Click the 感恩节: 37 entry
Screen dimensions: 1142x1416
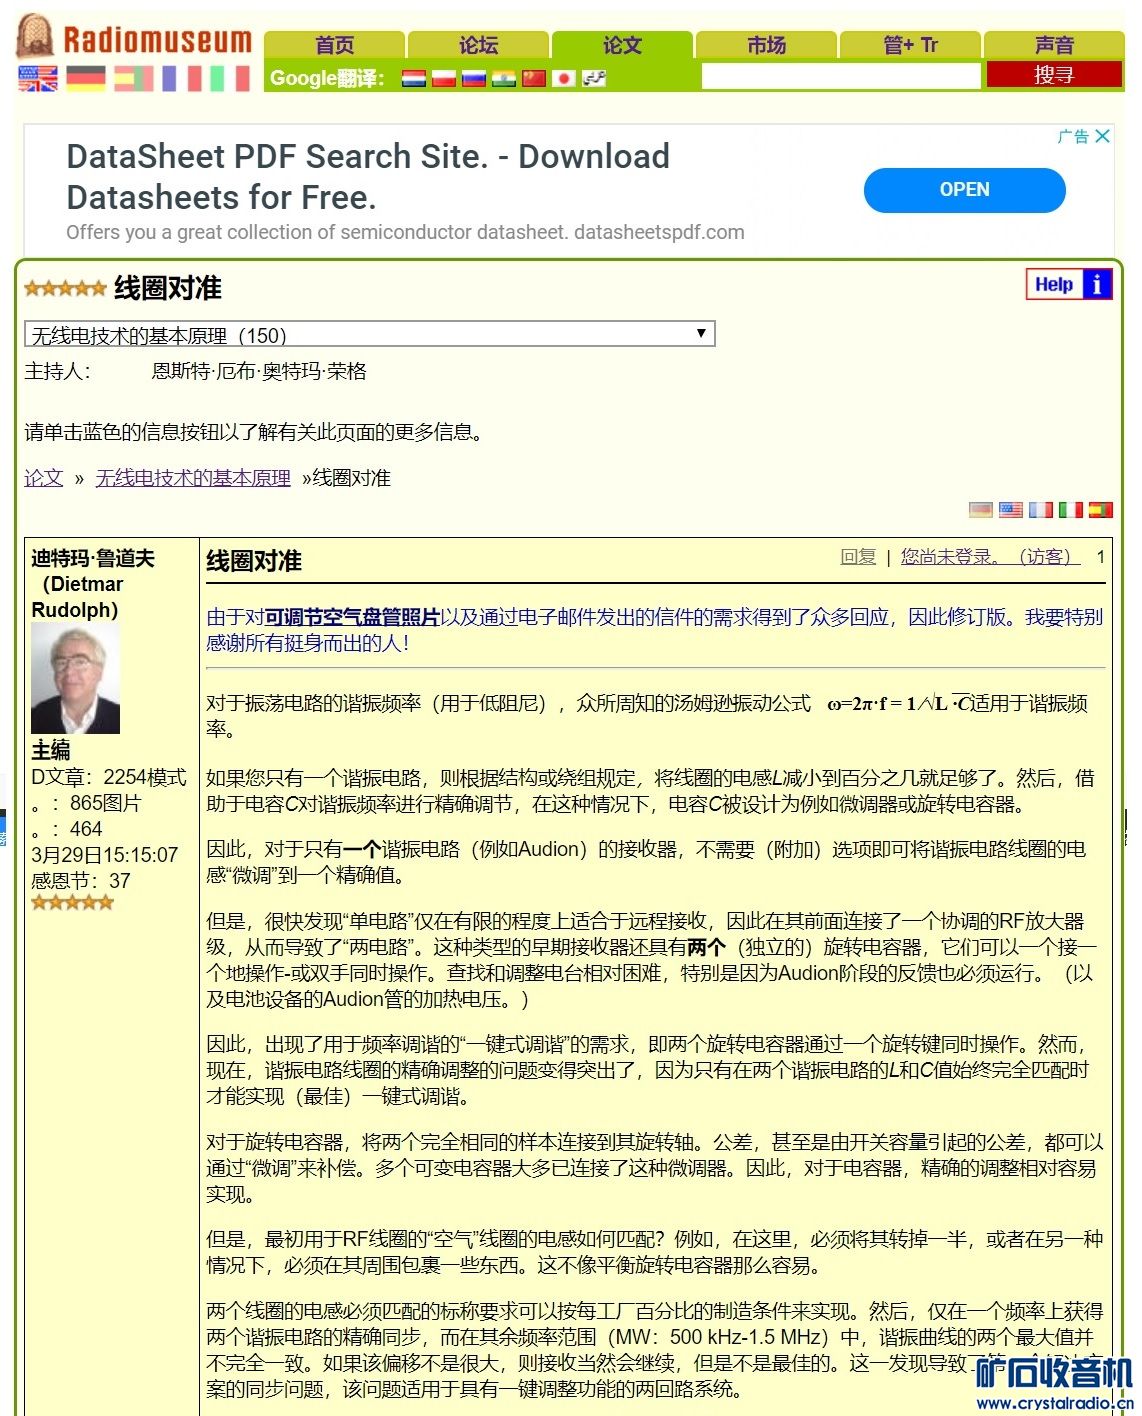pyautogui.click(x=81, y=881)
